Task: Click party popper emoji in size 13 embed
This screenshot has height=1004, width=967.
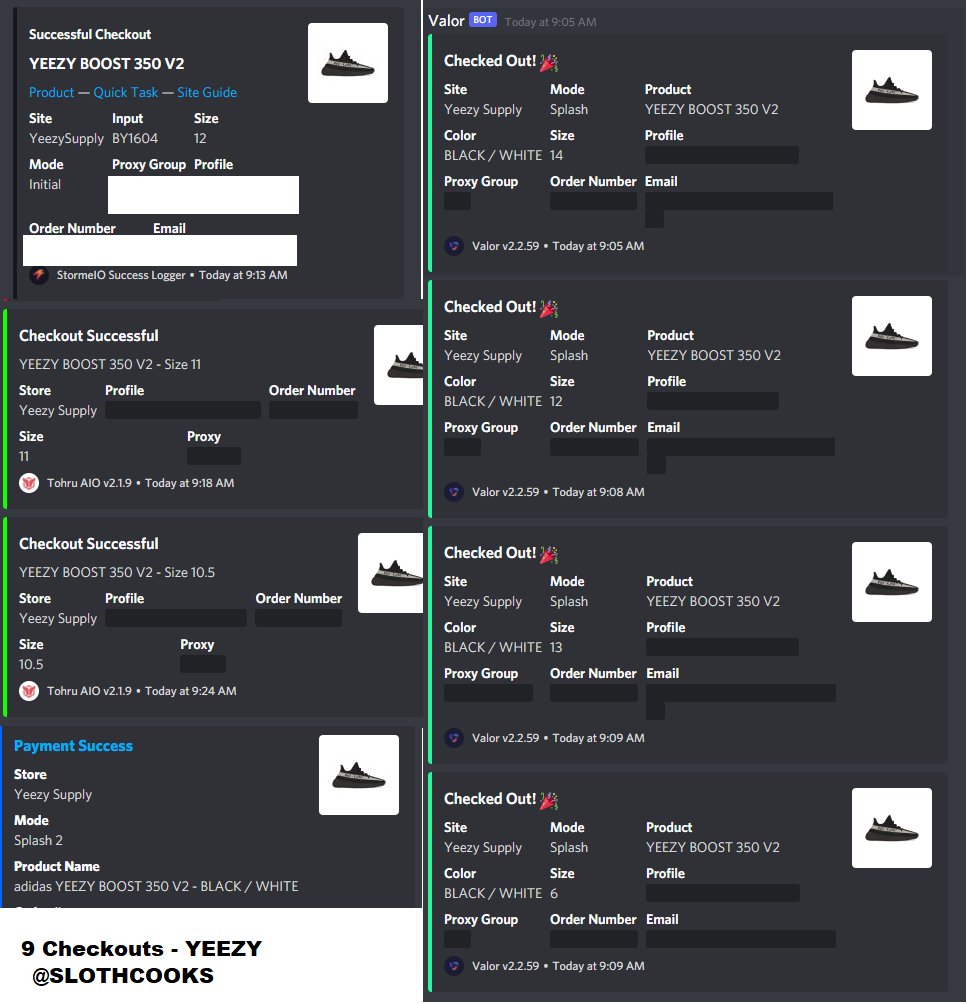Action: click(549, 555)
